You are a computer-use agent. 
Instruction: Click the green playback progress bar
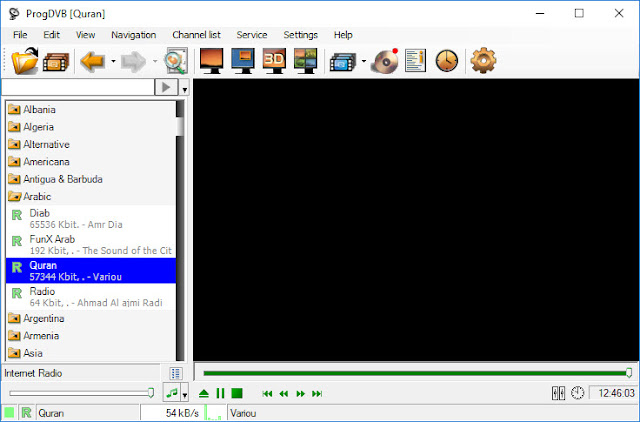pos(416,373)
